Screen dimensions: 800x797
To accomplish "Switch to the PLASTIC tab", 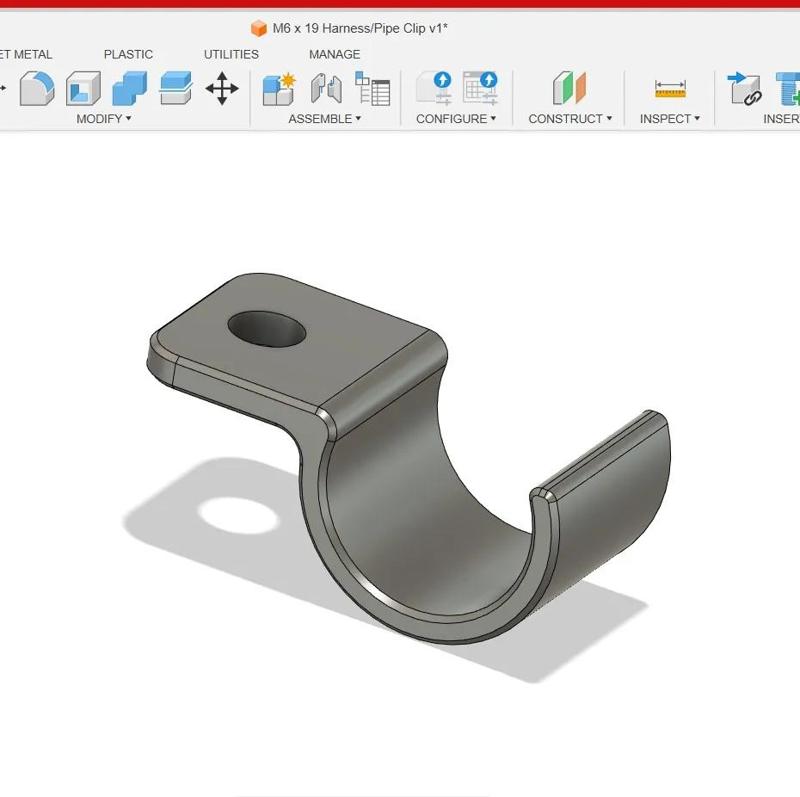I will click(128, 54).
